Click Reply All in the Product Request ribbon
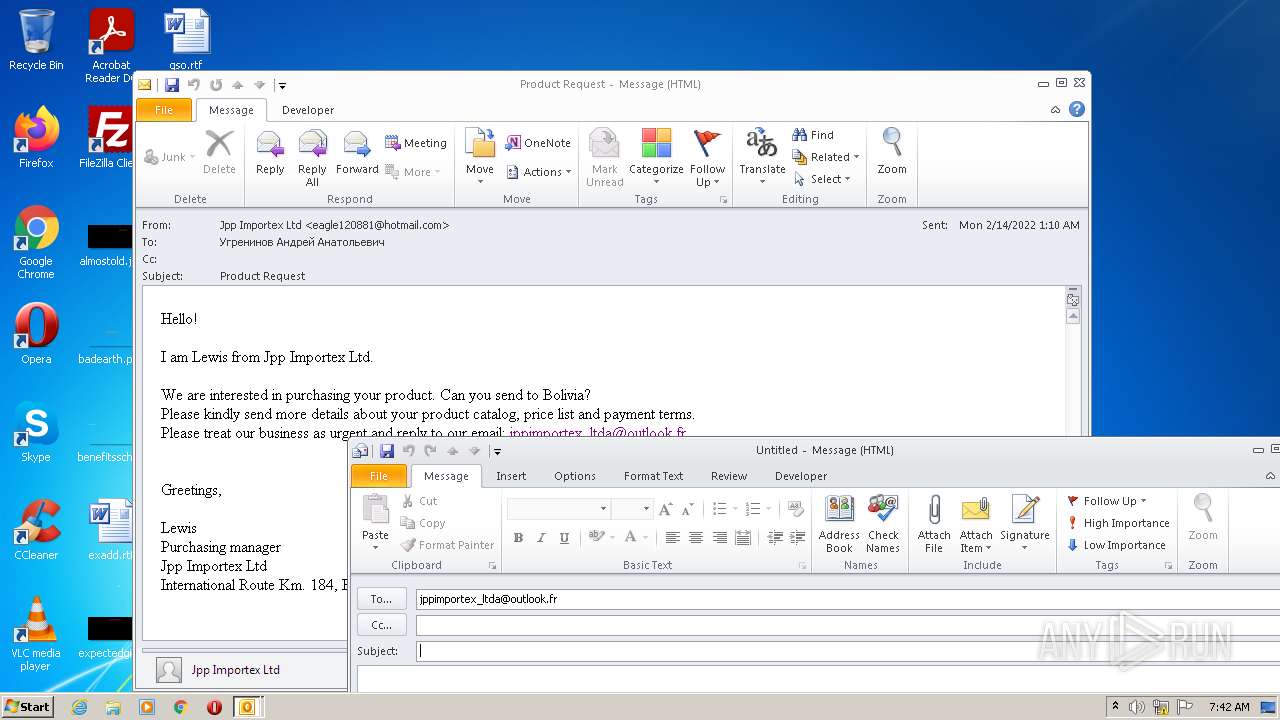This screenshot has width=1280, height=720. pos(313,155)
